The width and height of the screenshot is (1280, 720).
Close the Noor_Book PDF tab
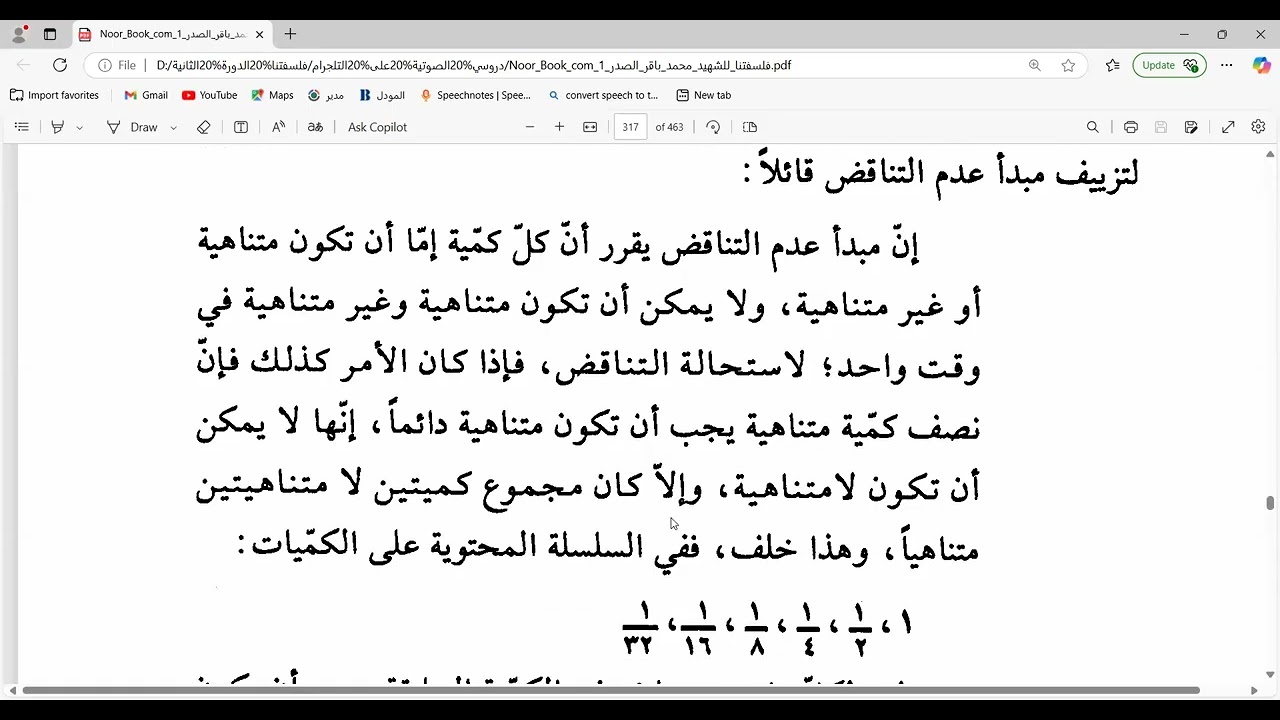[x=259, y=34]
